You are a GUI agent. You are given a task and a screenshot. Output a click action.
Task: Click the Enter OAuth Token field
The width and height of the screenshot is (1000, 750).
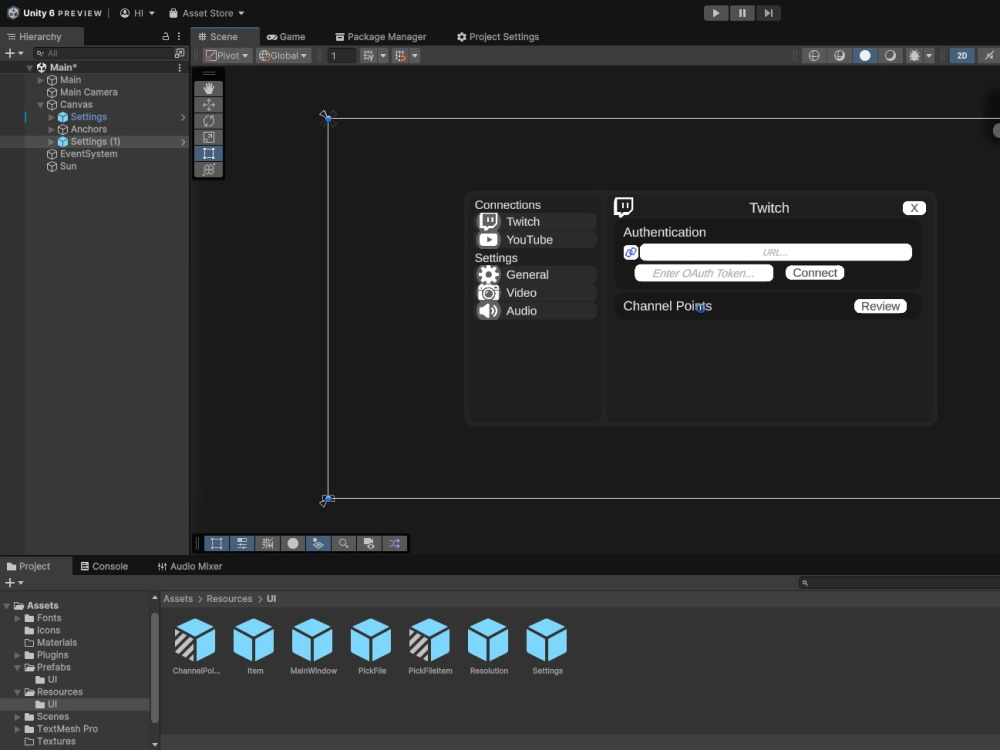[703, 273]
